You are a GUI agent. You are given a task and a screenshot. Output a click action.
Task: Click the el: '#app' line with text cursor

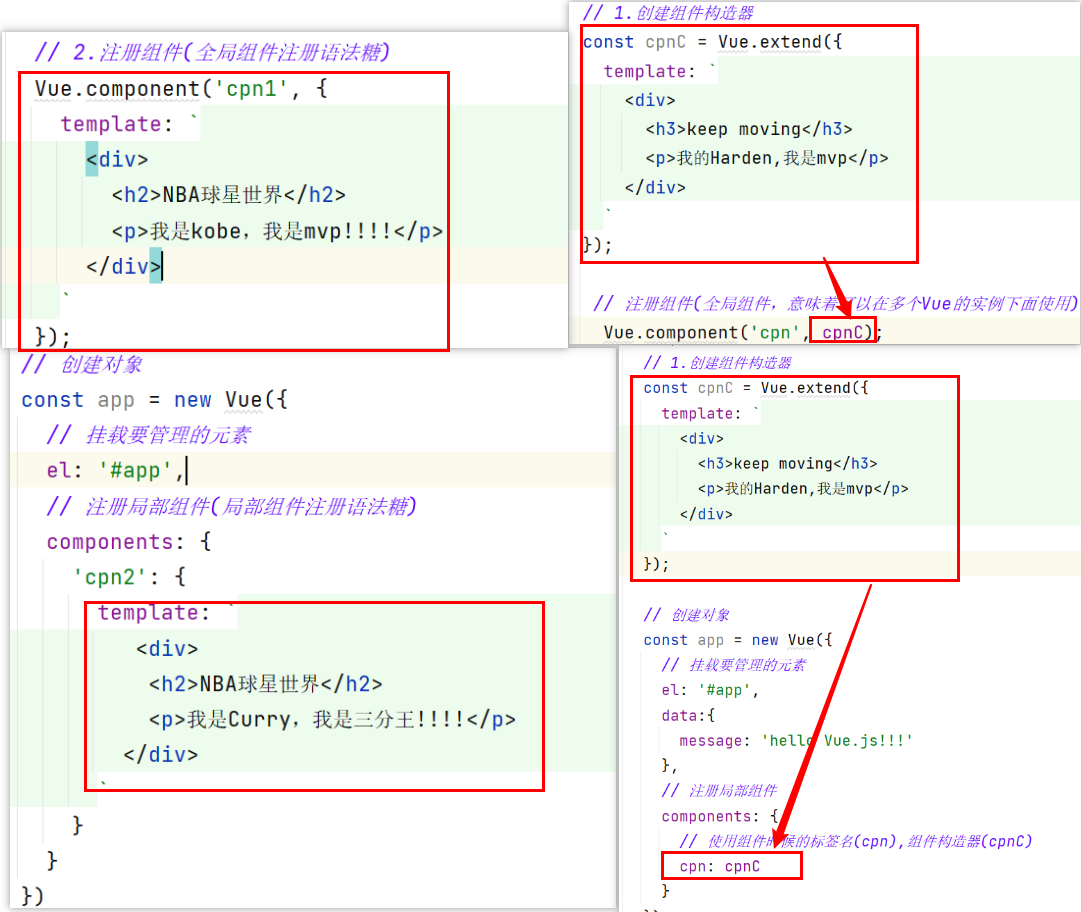[101, 470]
